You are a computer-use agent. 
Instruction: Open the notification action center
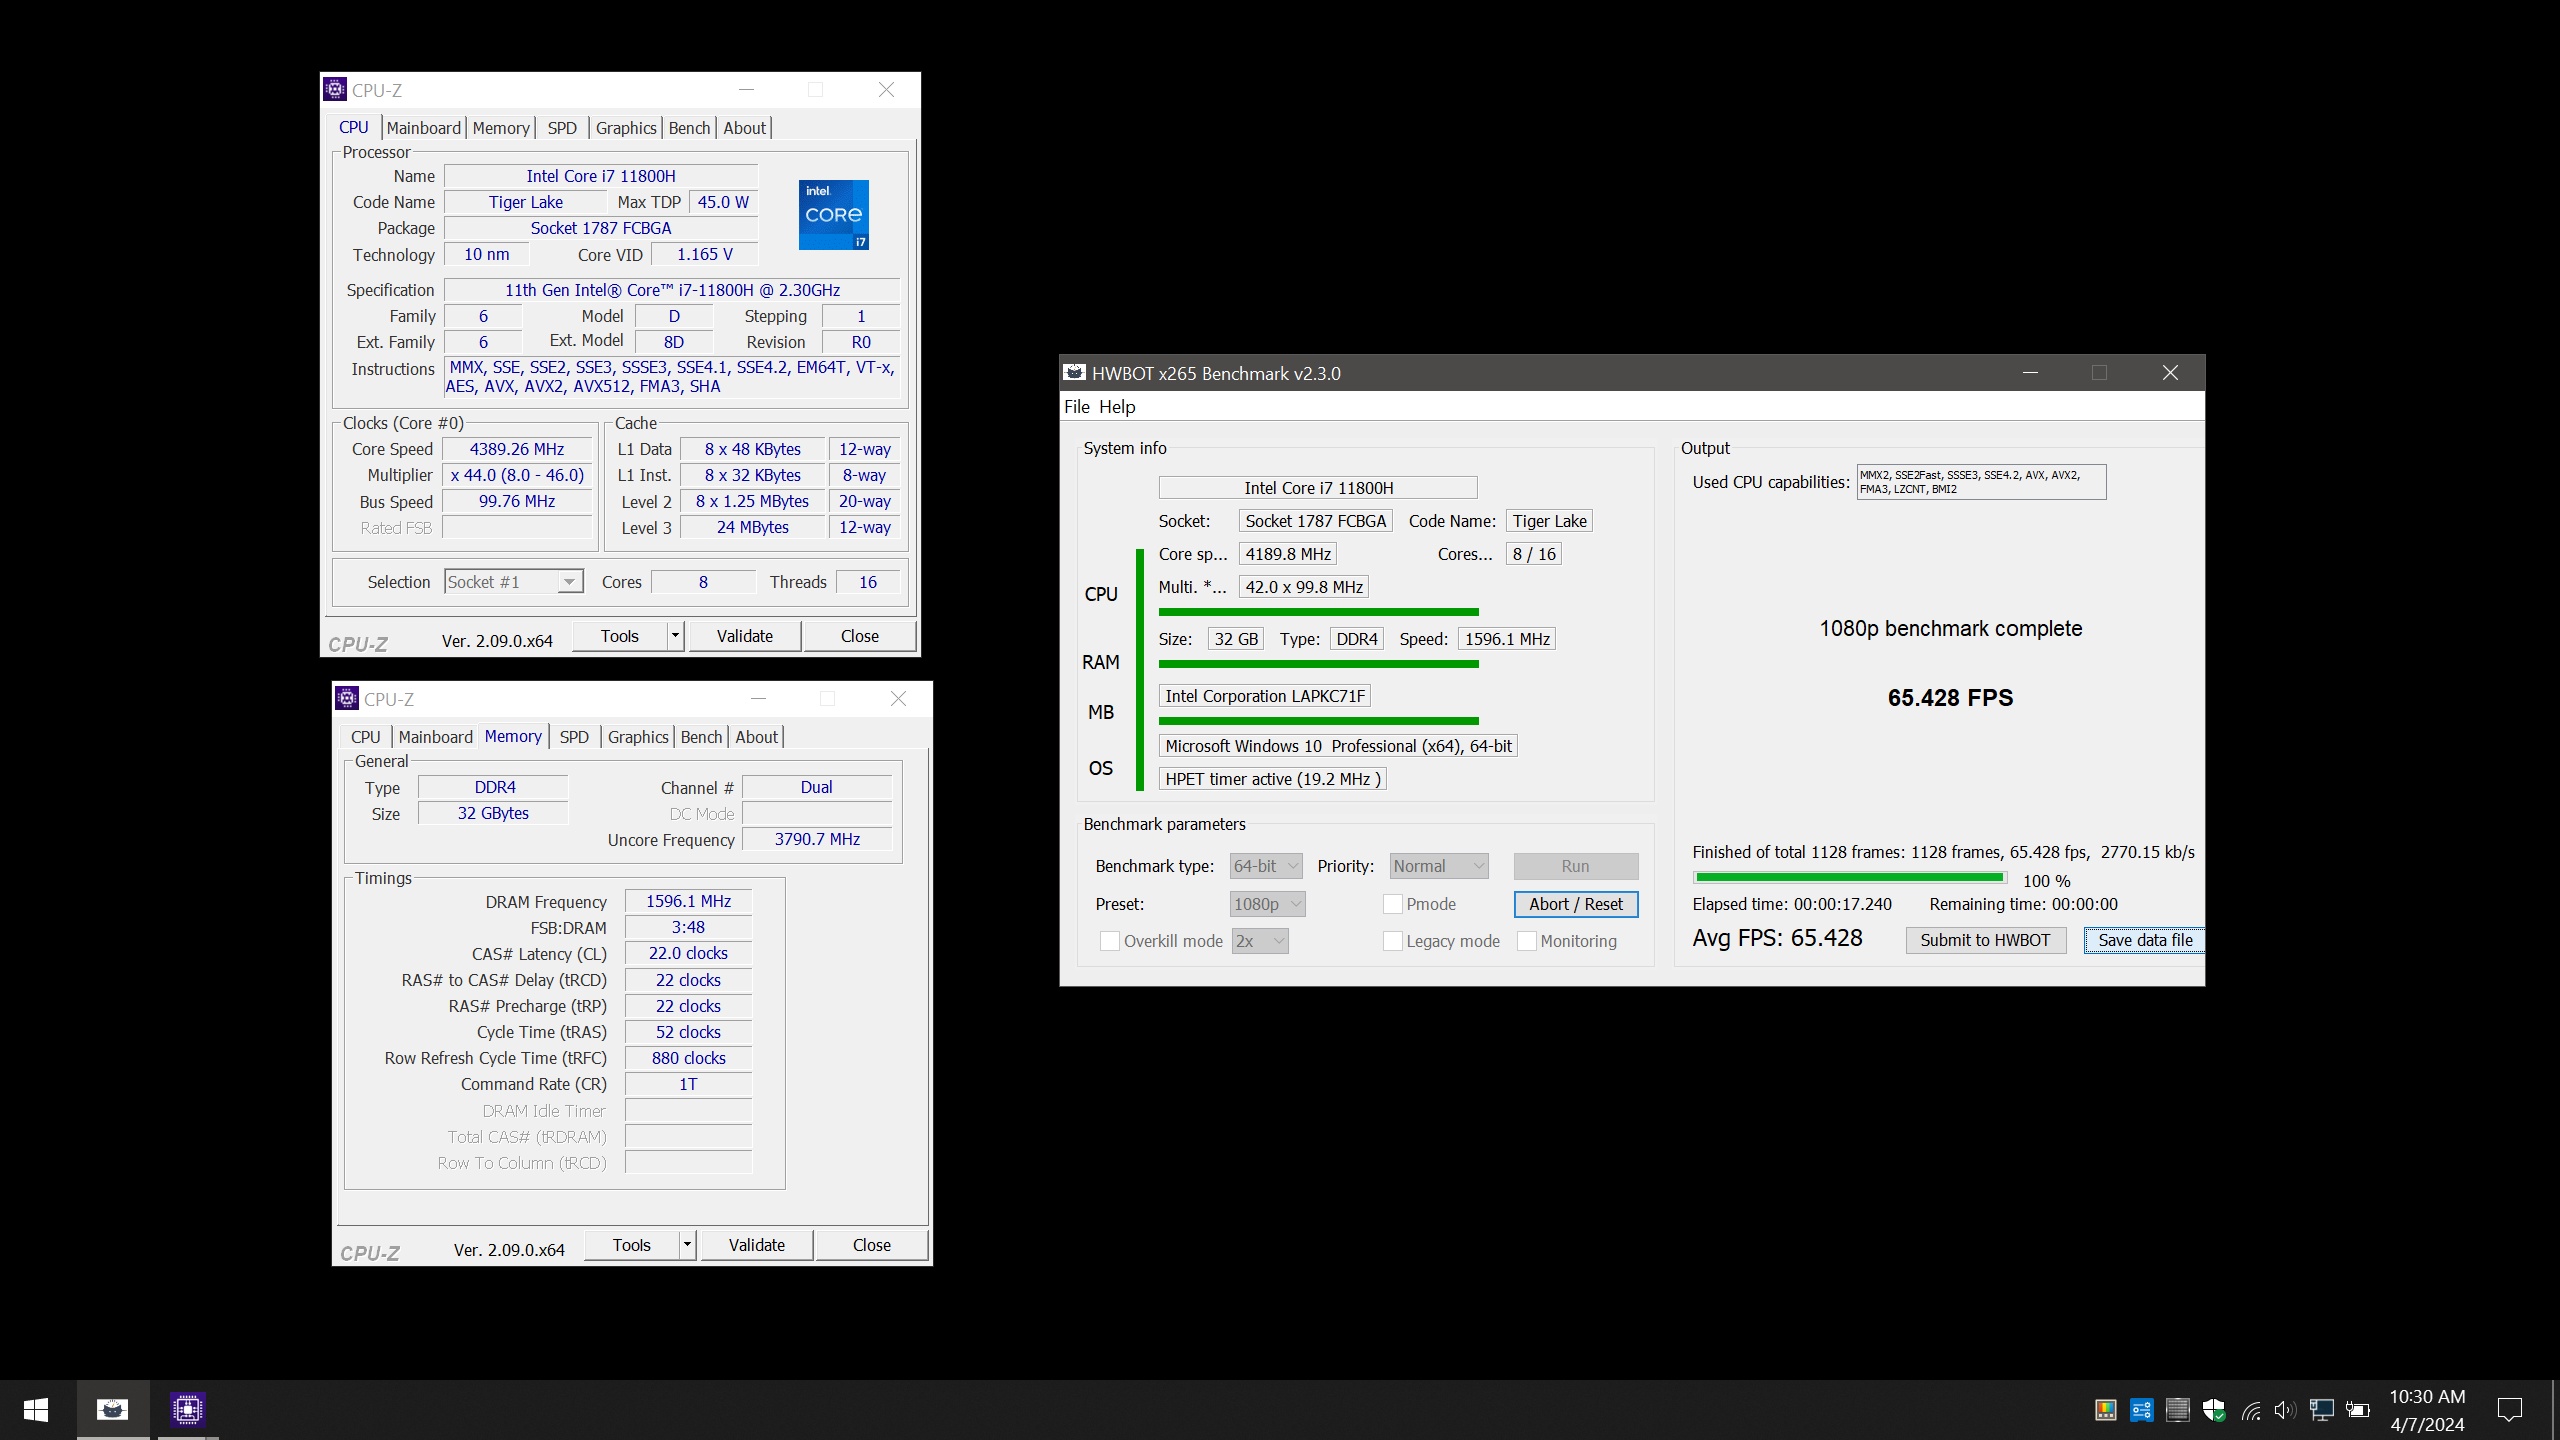2509,1410
